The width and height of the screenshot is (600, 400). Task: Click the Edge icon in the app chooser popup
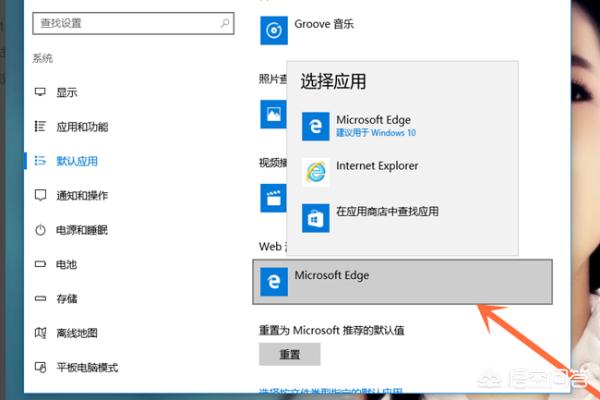(x=315, y=126)
